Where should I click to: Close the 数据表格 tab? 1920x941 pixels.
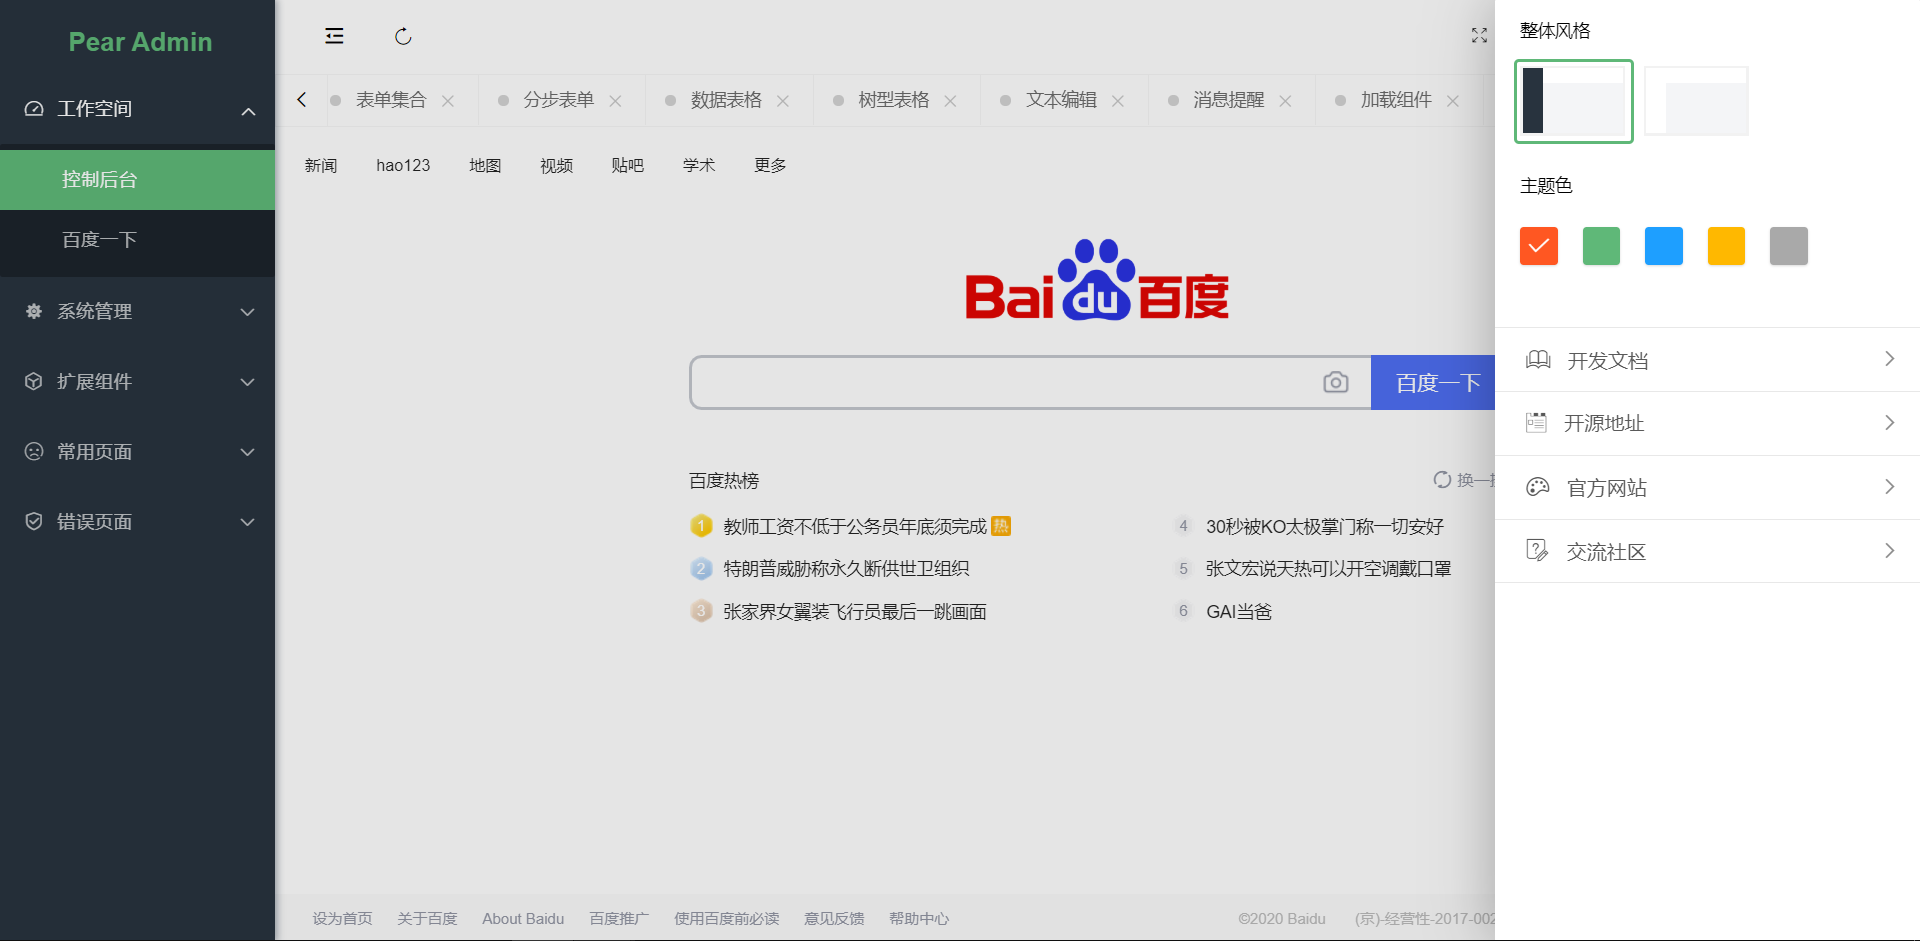[783, 101]
